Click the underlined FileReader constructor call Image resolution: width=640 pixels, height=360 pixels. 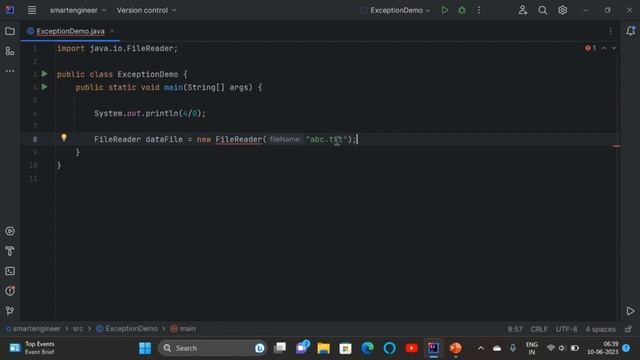[x=238, y=140]
